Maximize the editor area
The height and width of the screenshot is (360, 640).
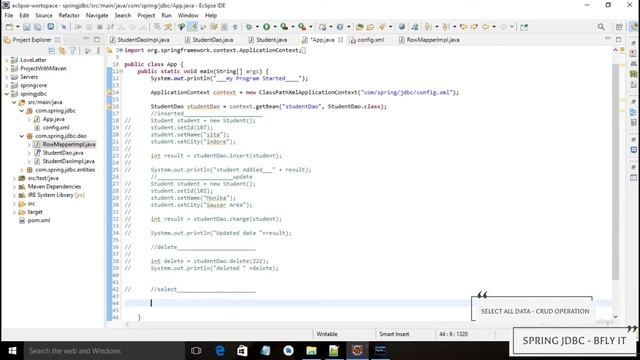tap(619, 39)
